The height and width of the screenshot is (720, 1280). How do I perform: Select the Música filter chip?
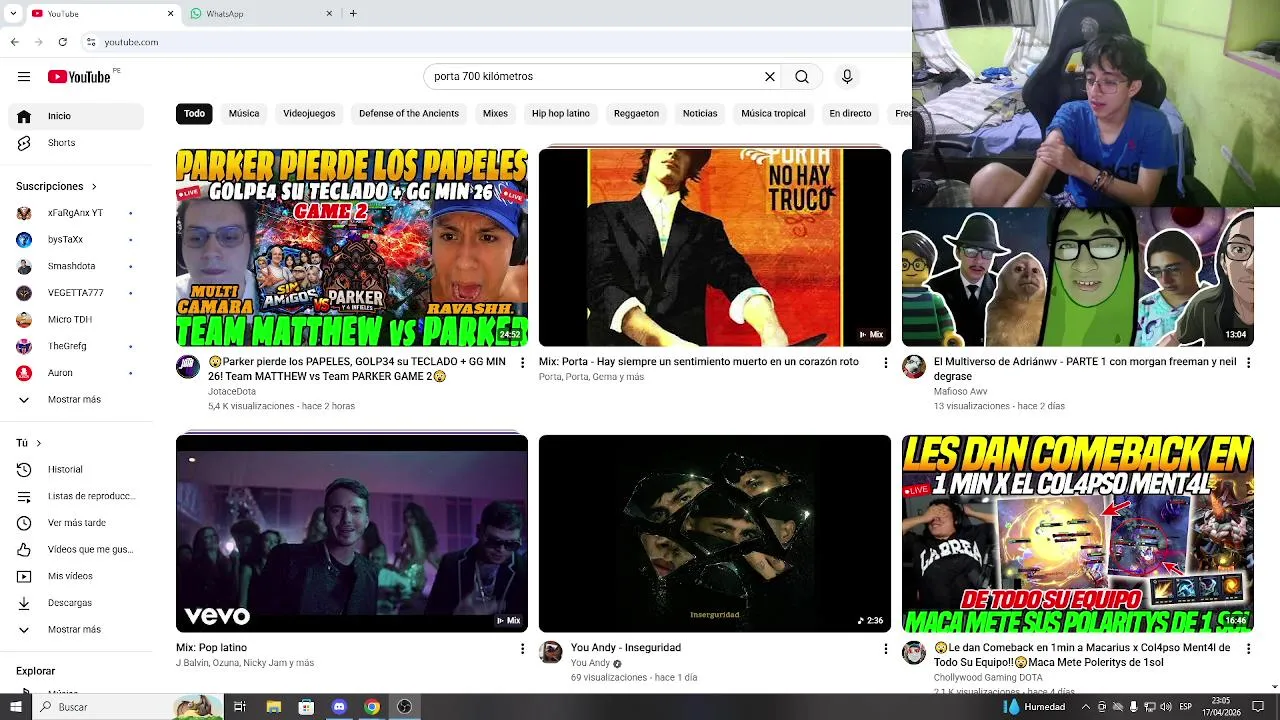[x=244, y=114]
